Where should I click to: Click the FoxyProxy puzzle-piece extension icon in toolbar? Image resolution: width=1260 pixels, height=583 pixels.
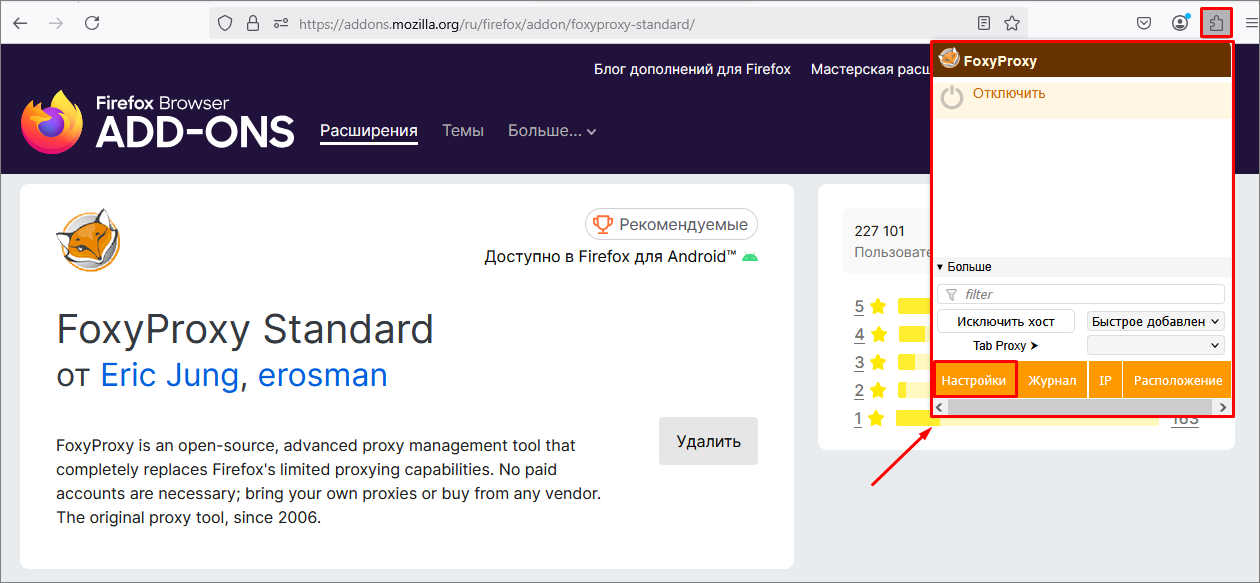click(x=1215, y=22)
